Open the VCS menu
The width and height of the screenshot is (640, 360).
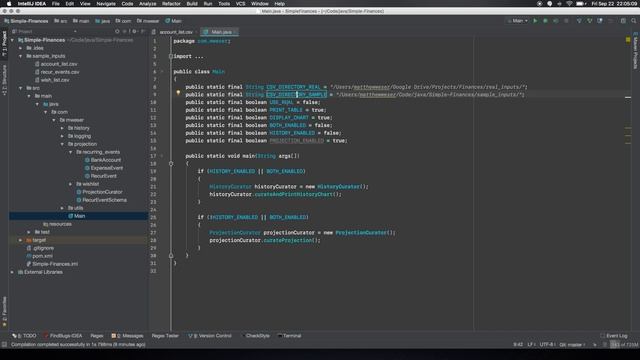pyautogui.click(x=240, y=4)
